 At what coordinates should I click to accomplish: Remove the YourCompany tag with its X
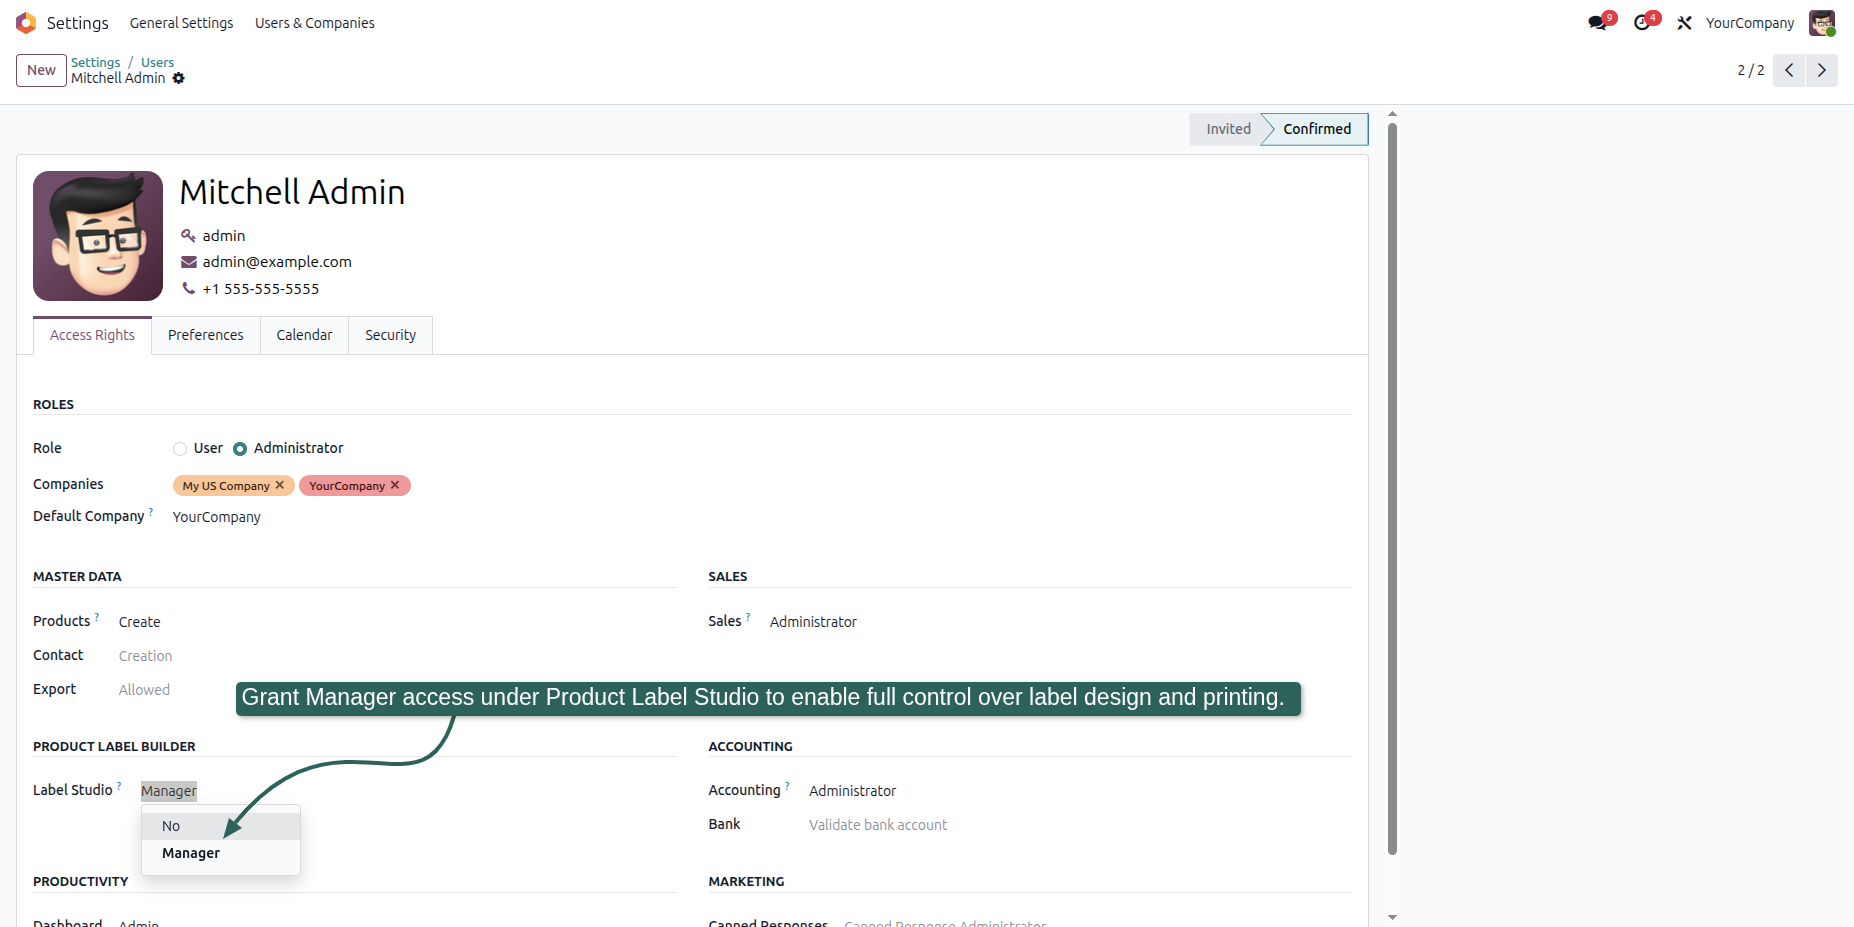click(395, 485)
